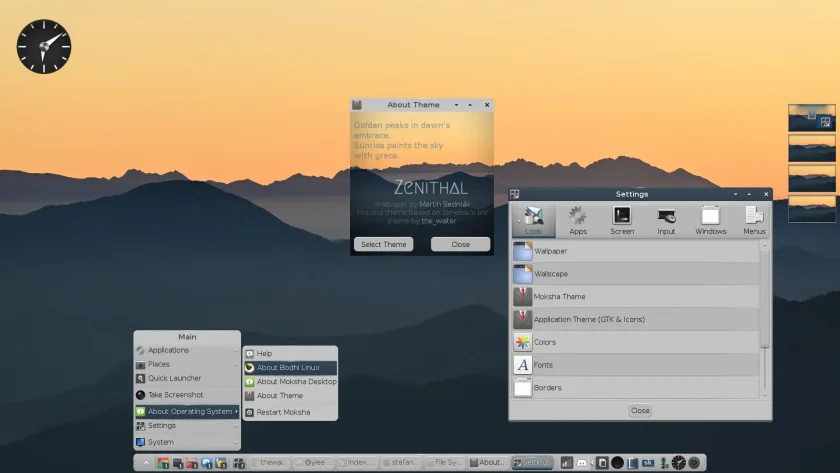Expand the Applications submenu

187,350
